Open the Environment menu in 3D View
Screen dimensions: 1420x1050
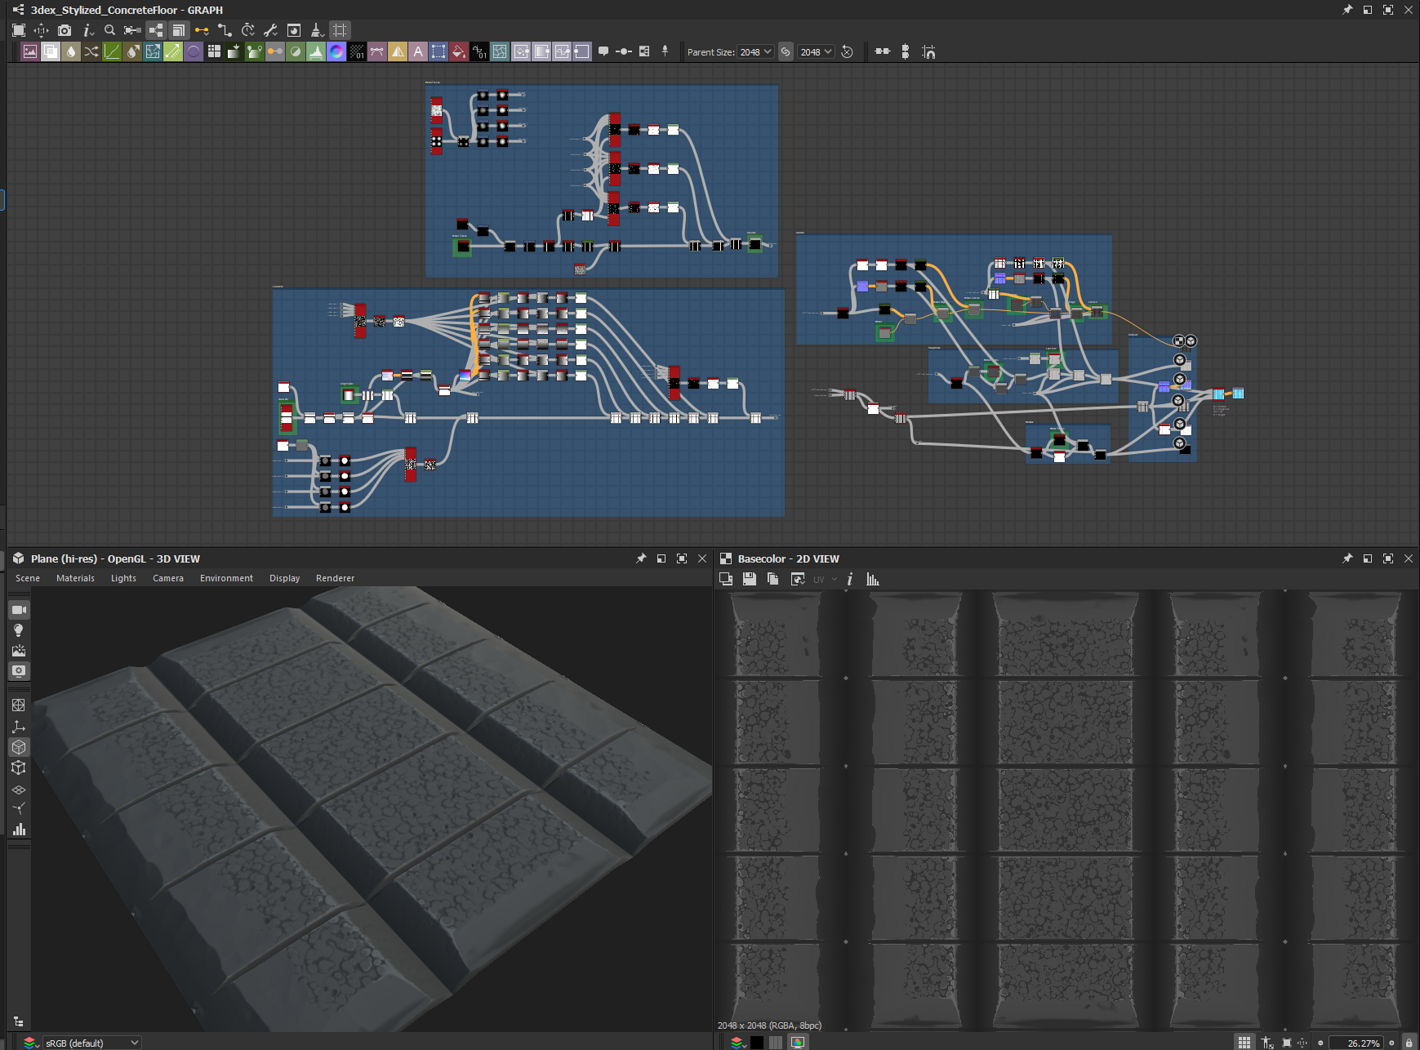(226, 578)
